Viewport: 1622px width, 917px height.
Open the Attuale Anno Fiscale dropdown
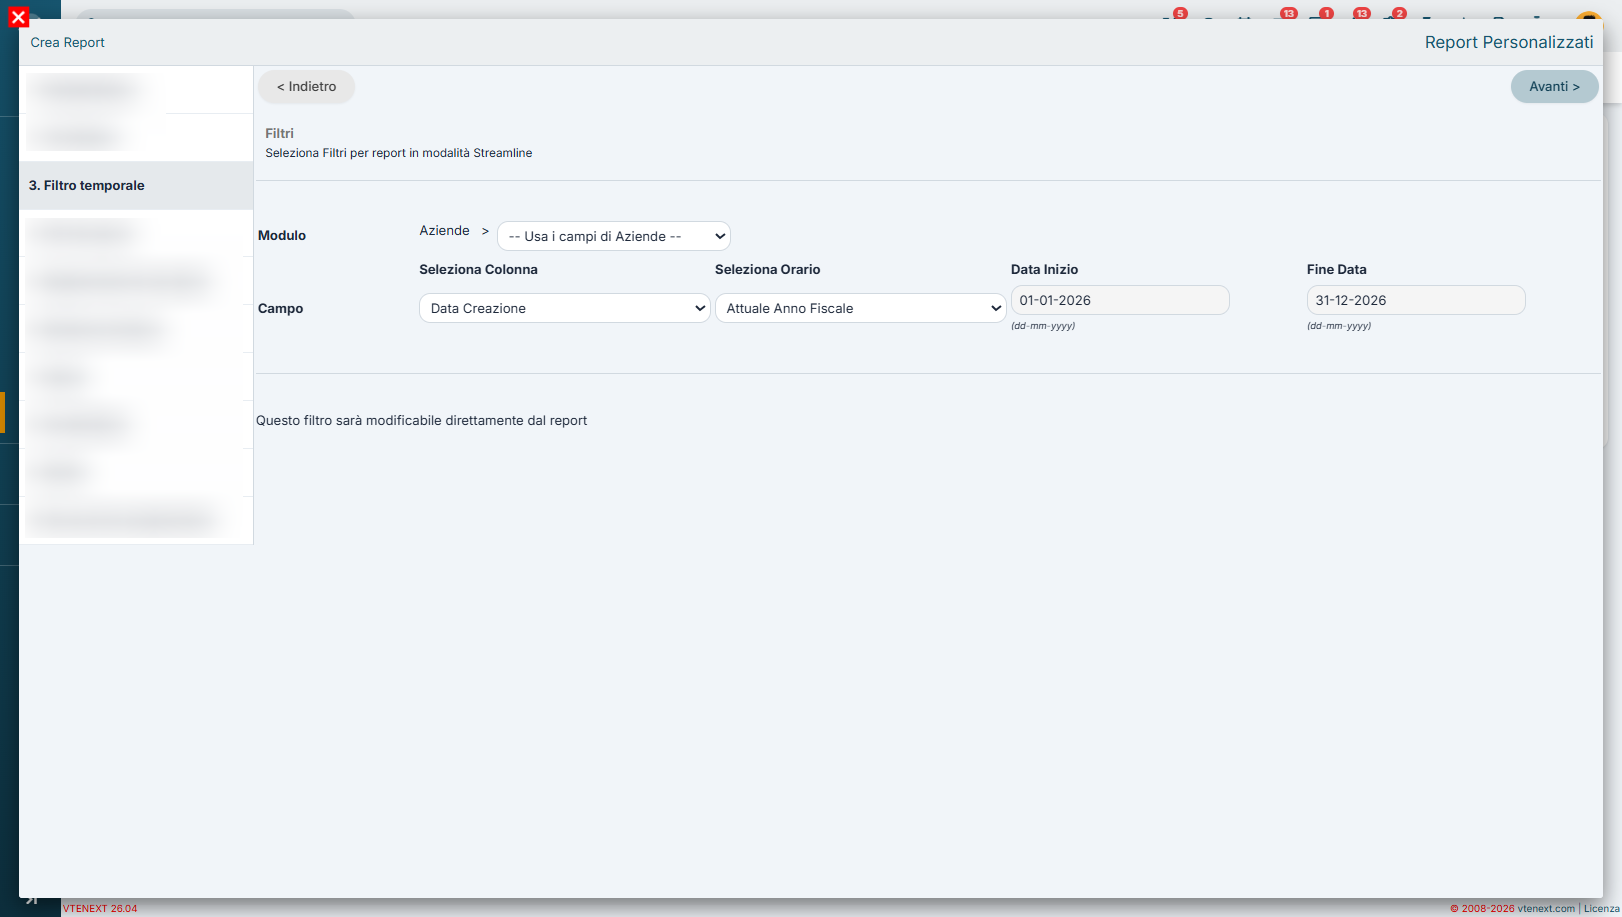[861, 308]
